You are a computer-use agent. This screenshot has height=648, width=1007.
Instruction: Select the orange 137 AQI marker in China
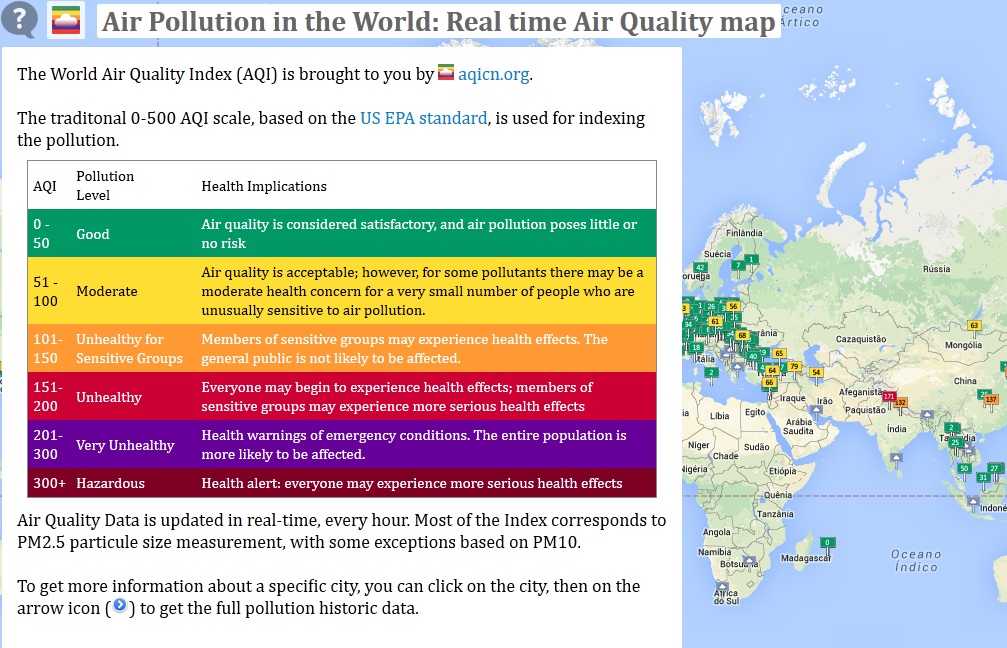pyautogui.click(x=991, y=399)
